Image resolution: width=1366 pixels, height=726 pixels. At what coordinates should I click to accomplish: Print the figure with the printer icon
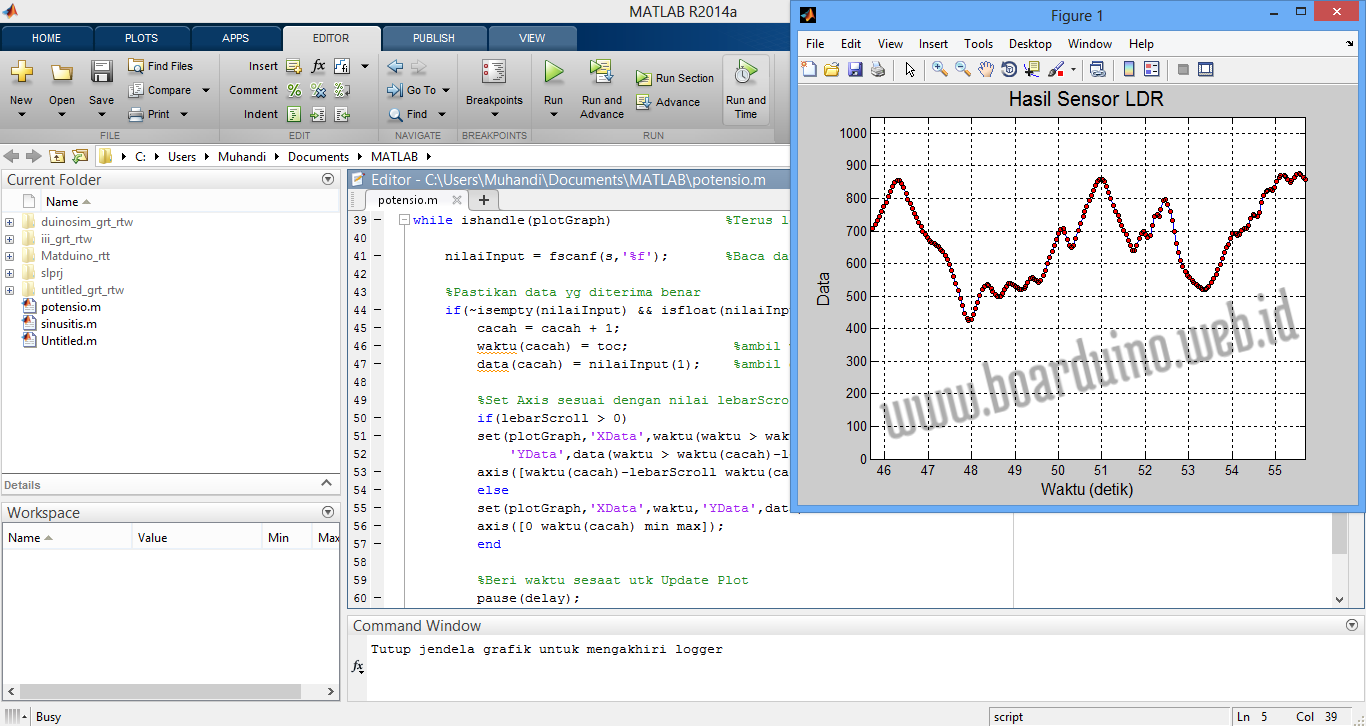pyautogui.click(x=878, y=69)
